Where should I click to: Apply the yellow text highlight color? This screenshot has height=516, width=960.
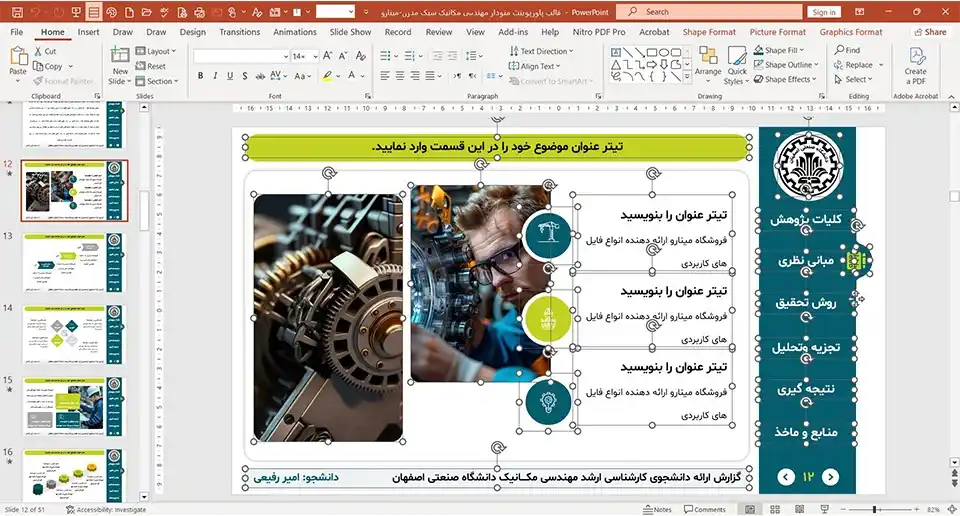(328, 76)
